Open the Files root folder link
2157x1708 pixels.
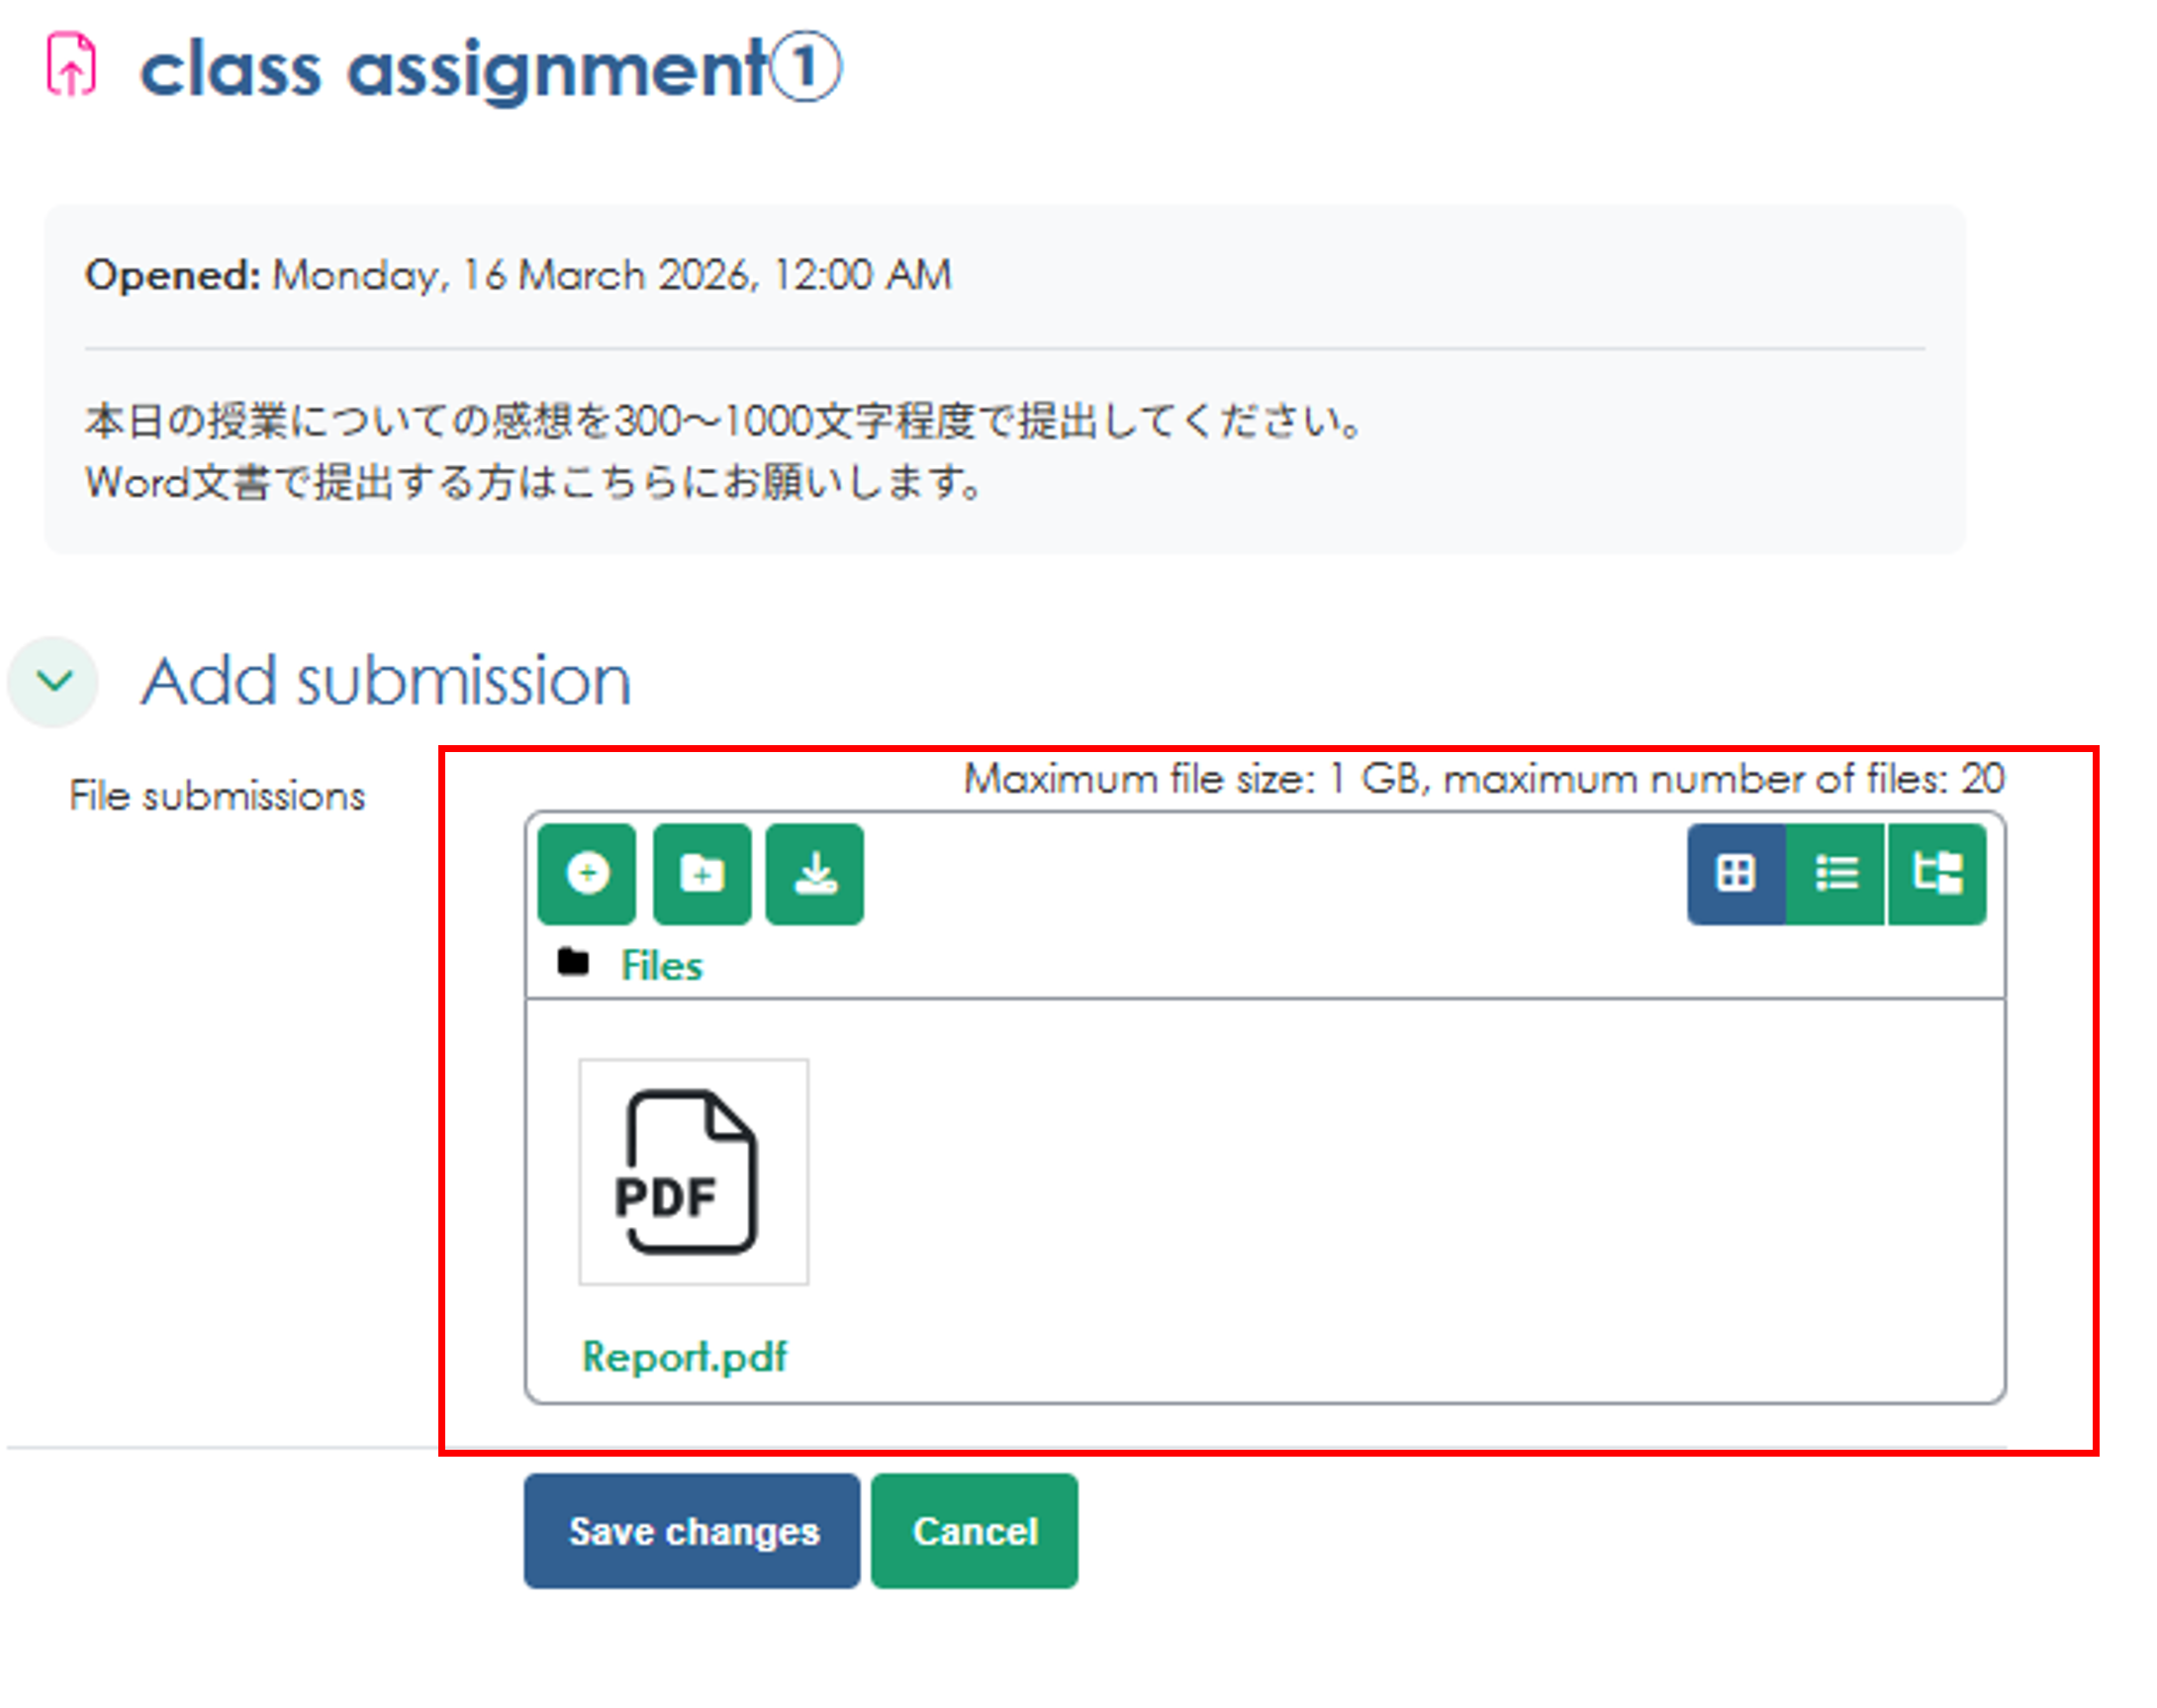coord(661,965)
